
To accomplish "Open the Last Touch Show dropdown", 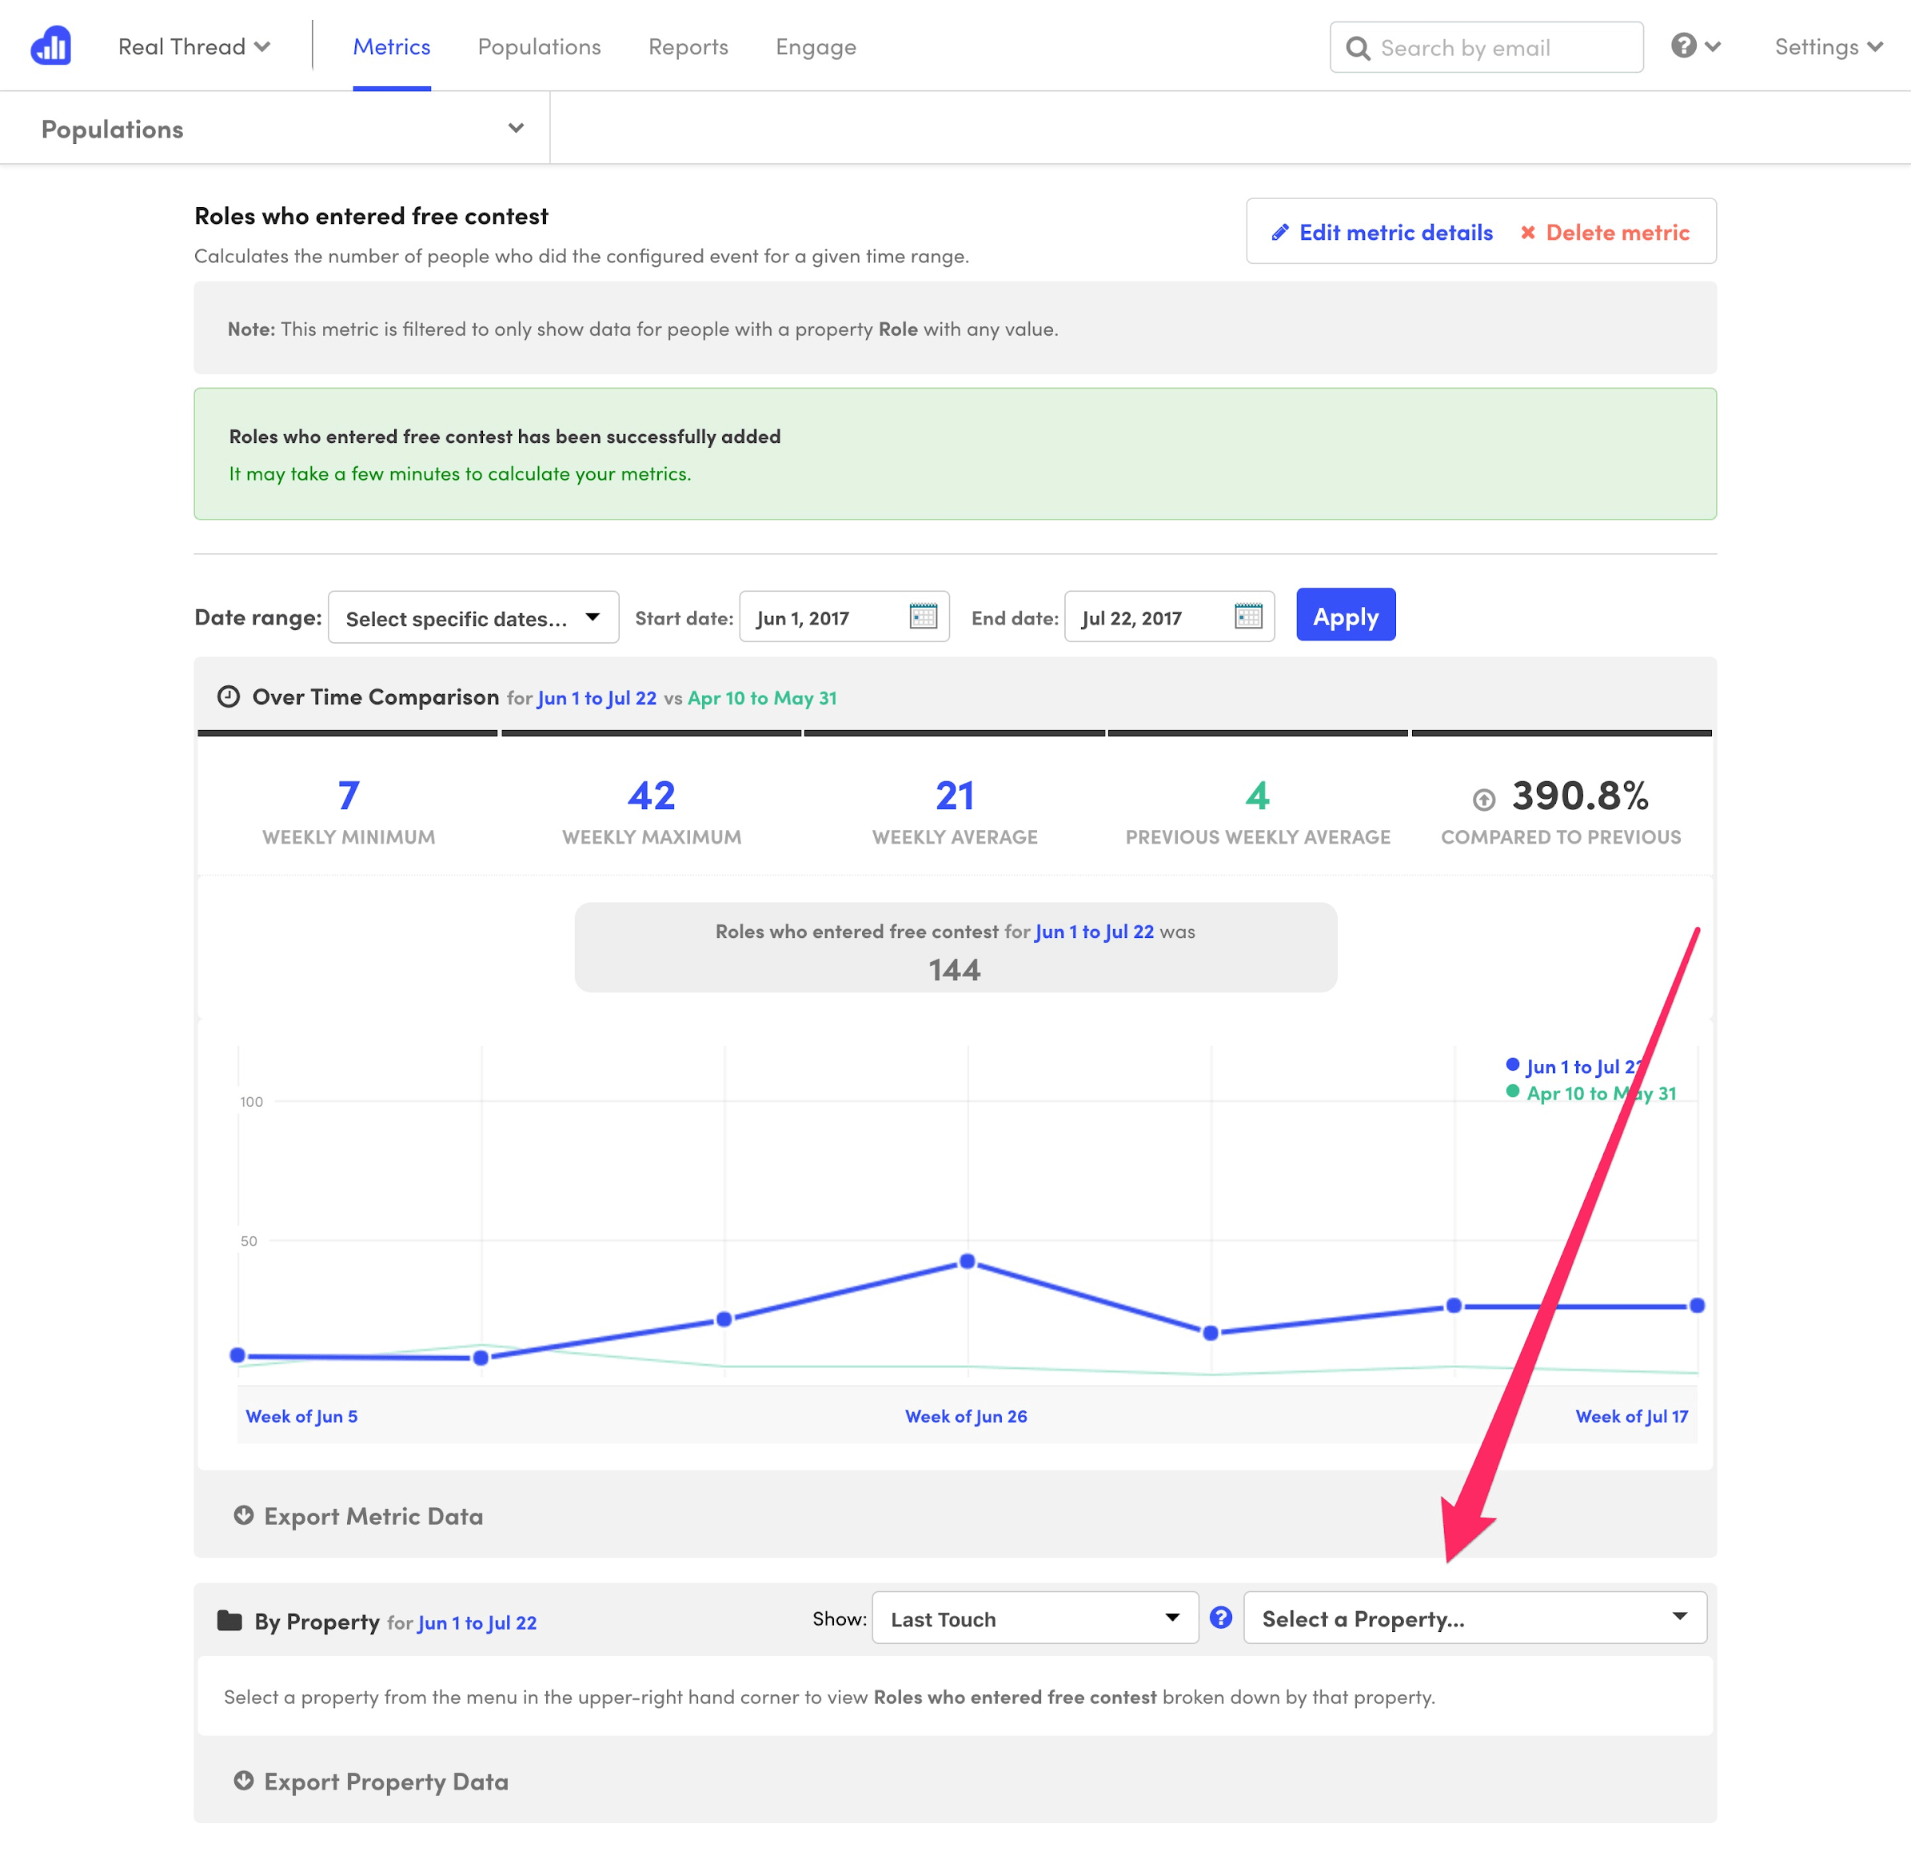I will 1035,1619.
